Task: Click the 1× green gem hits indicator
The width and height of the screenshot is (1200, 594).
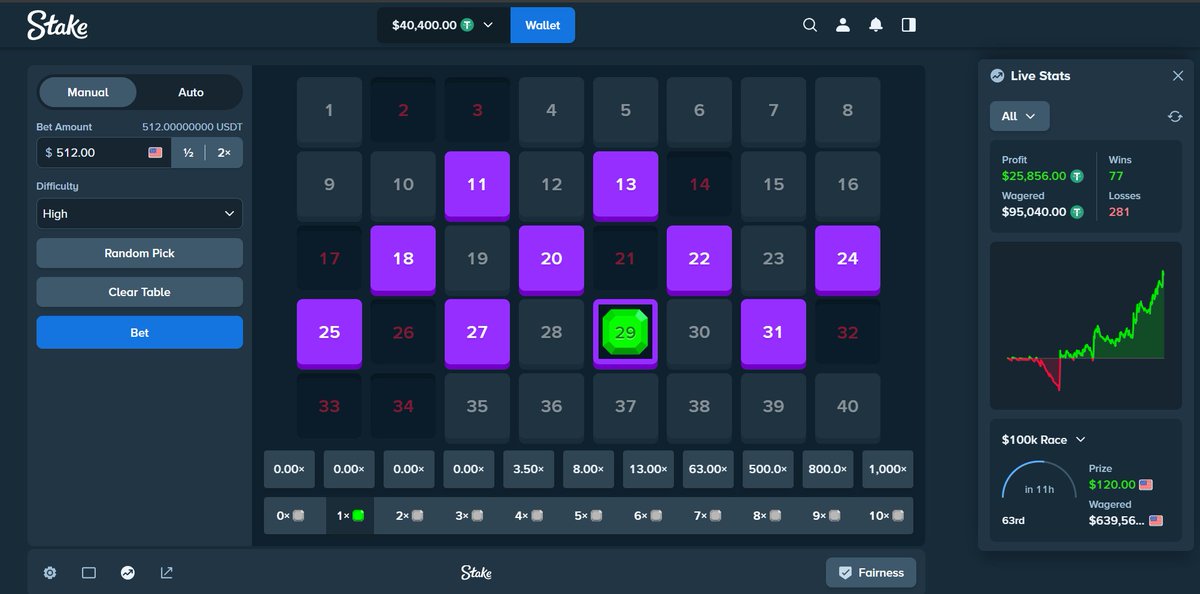Action: coord(350,515)
